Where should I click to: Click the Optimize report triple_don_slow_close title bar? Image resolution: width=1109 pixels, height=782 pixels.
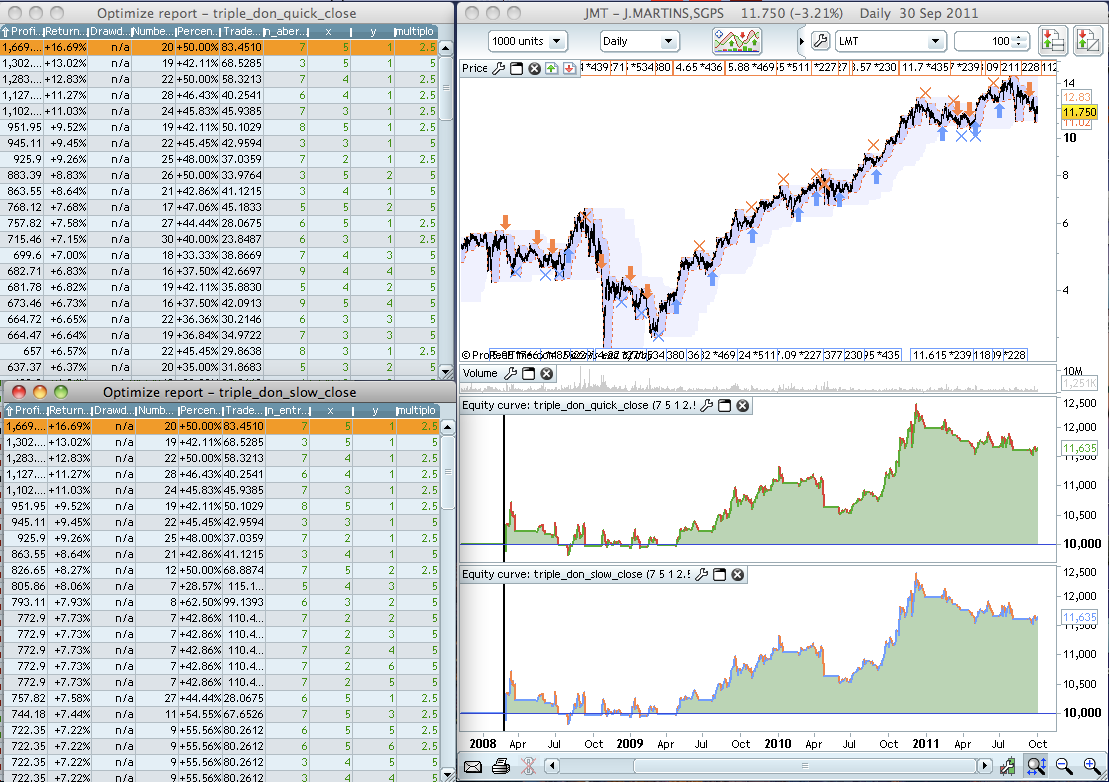point(229,392)
